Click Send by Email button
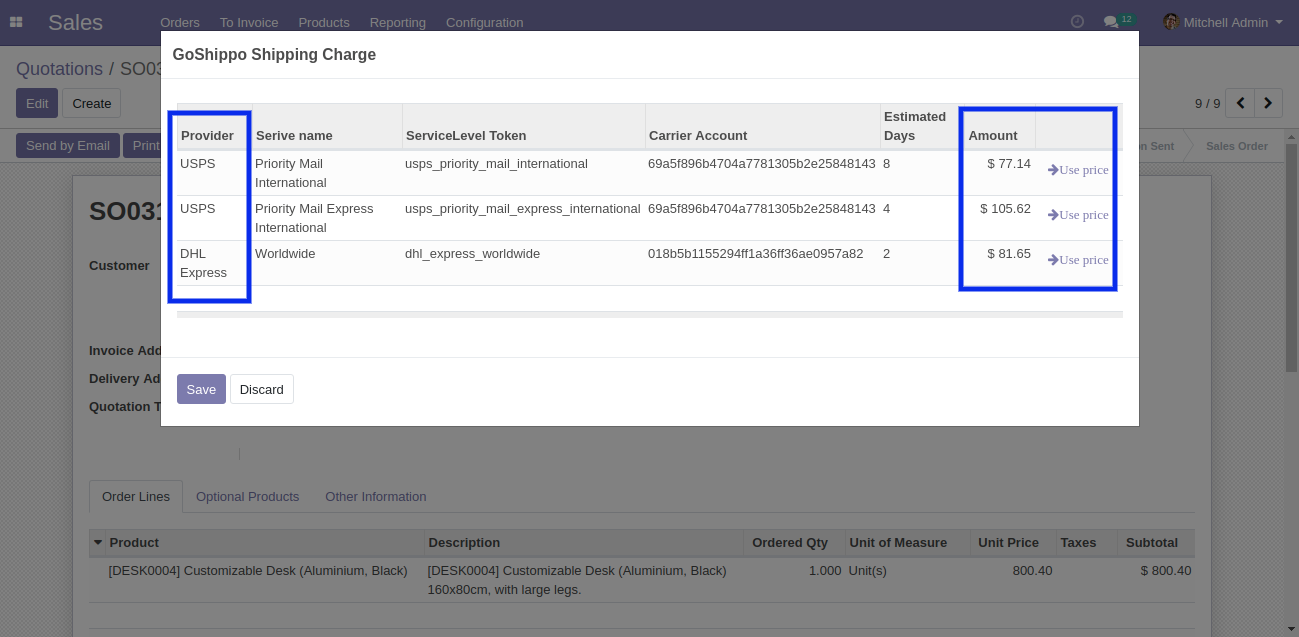This screenshot has height=637, width=1299. click(68, 145)
